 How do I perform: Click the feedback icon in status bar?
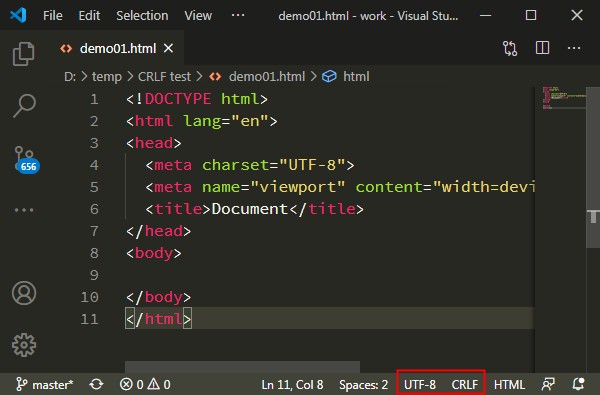click(x=548, y=384)
